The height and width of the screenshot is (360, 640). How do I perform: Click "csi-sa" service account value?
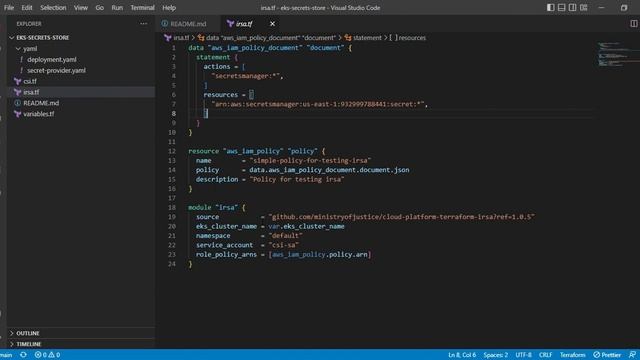coord(284,245)
